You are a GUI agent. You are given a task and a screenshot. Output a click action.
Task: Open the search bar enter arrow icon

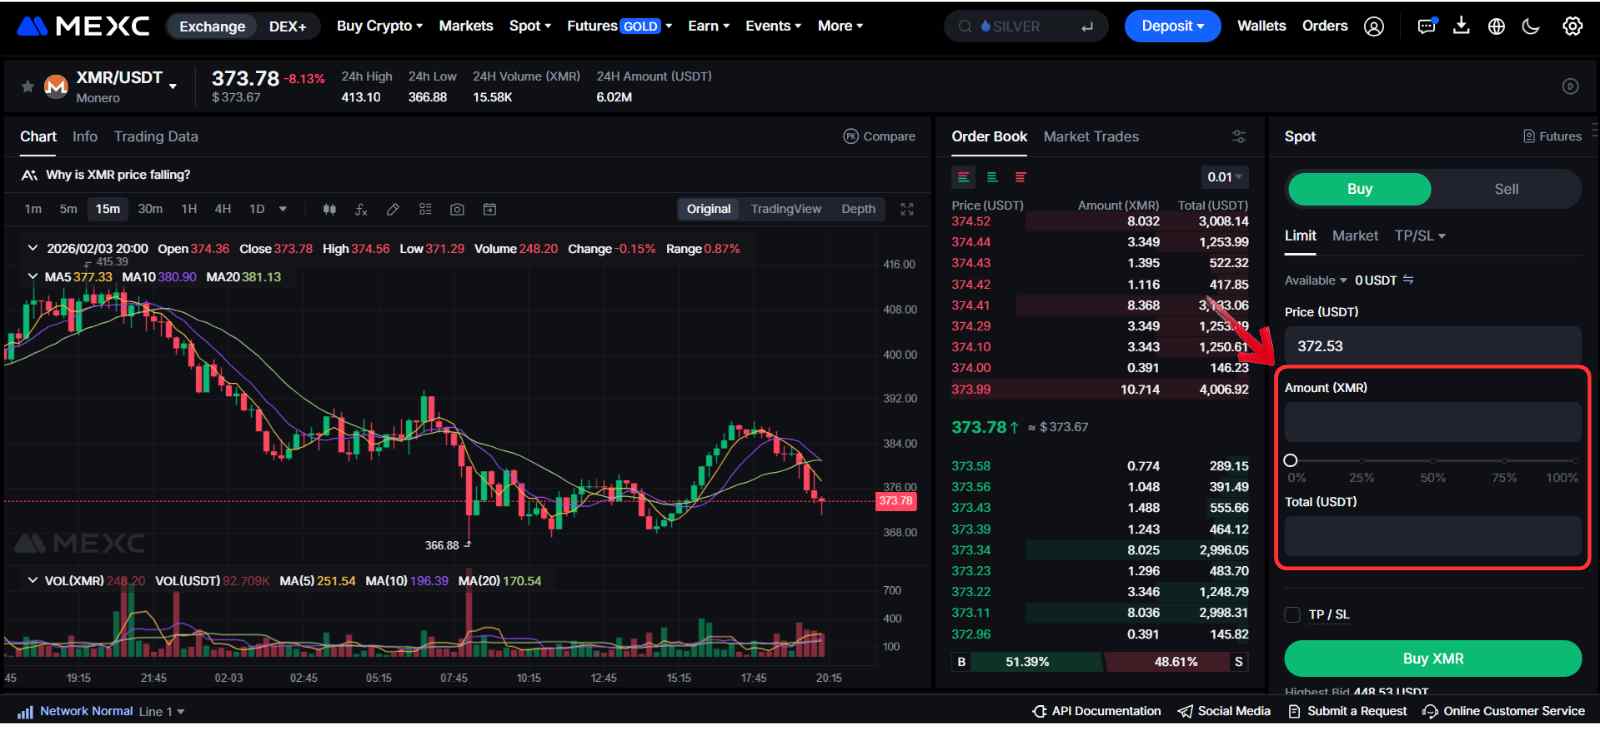(x=1087, y=27)
